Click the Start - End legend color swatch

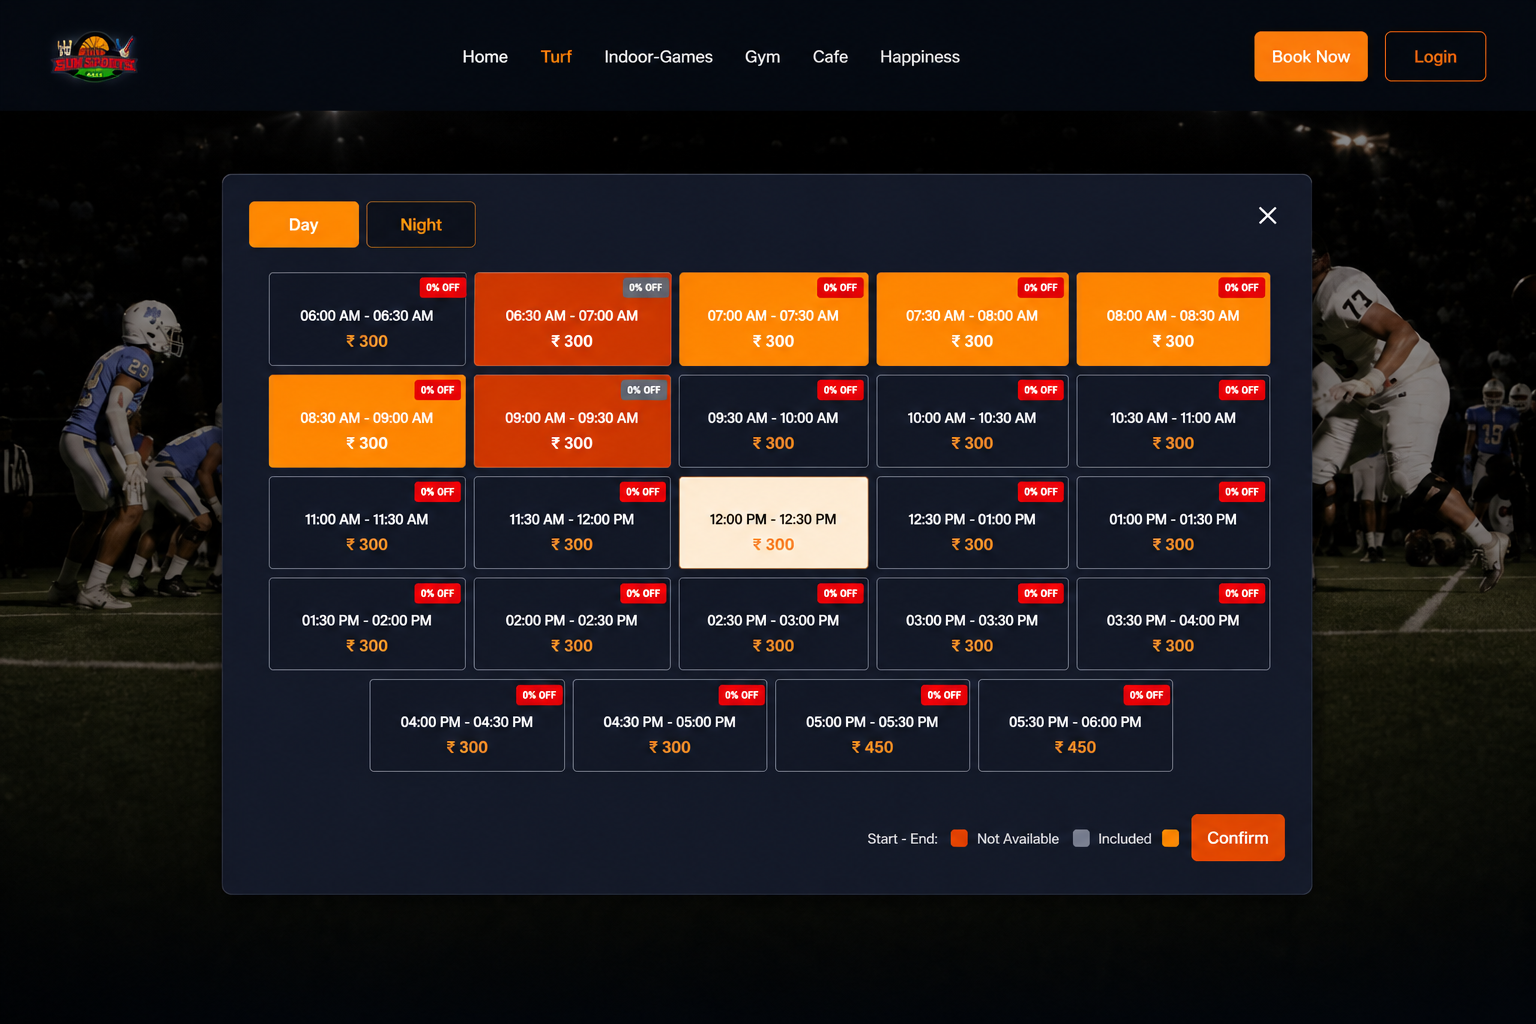959,838
